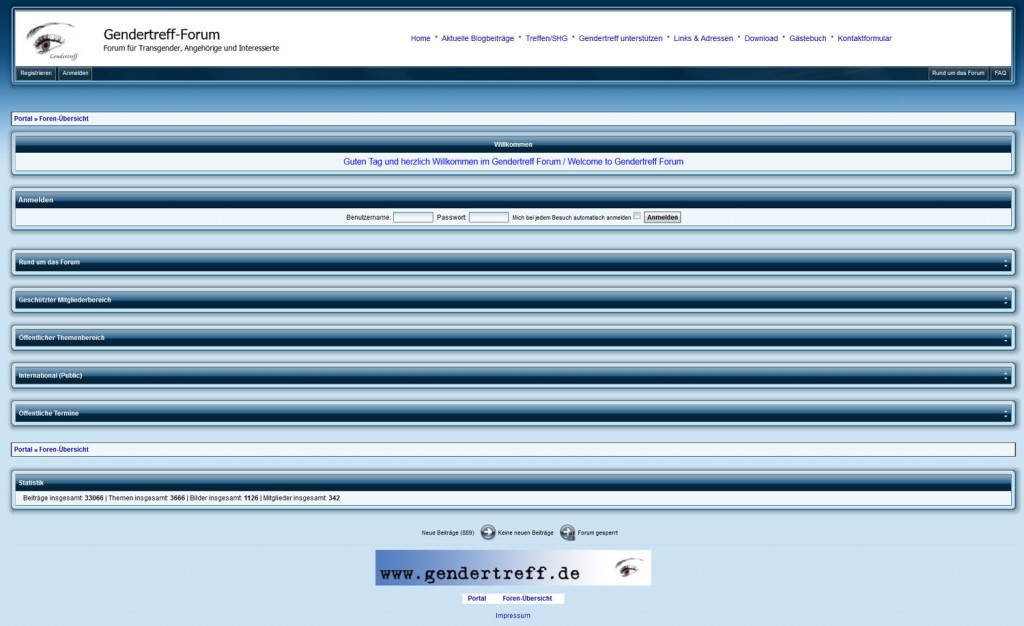Toggle the International (Public) section arrow
The height and width of the screenshot is (626, 1024).
(1005, 376)
